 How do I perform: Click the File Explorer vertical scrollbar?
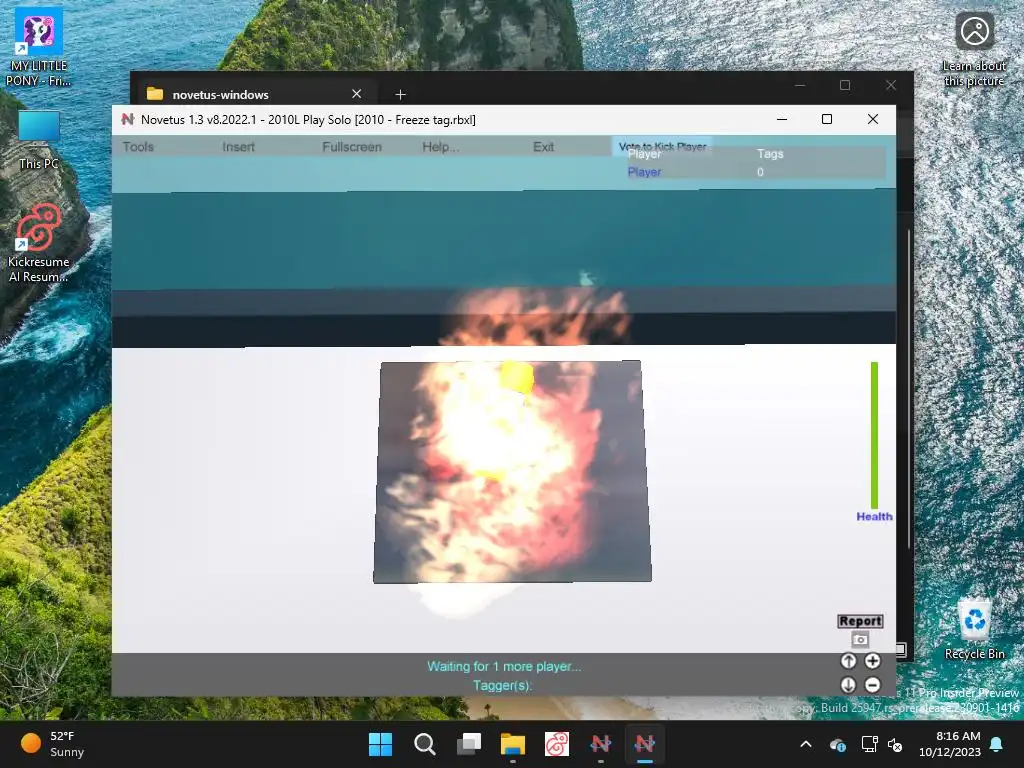point(908,389)
